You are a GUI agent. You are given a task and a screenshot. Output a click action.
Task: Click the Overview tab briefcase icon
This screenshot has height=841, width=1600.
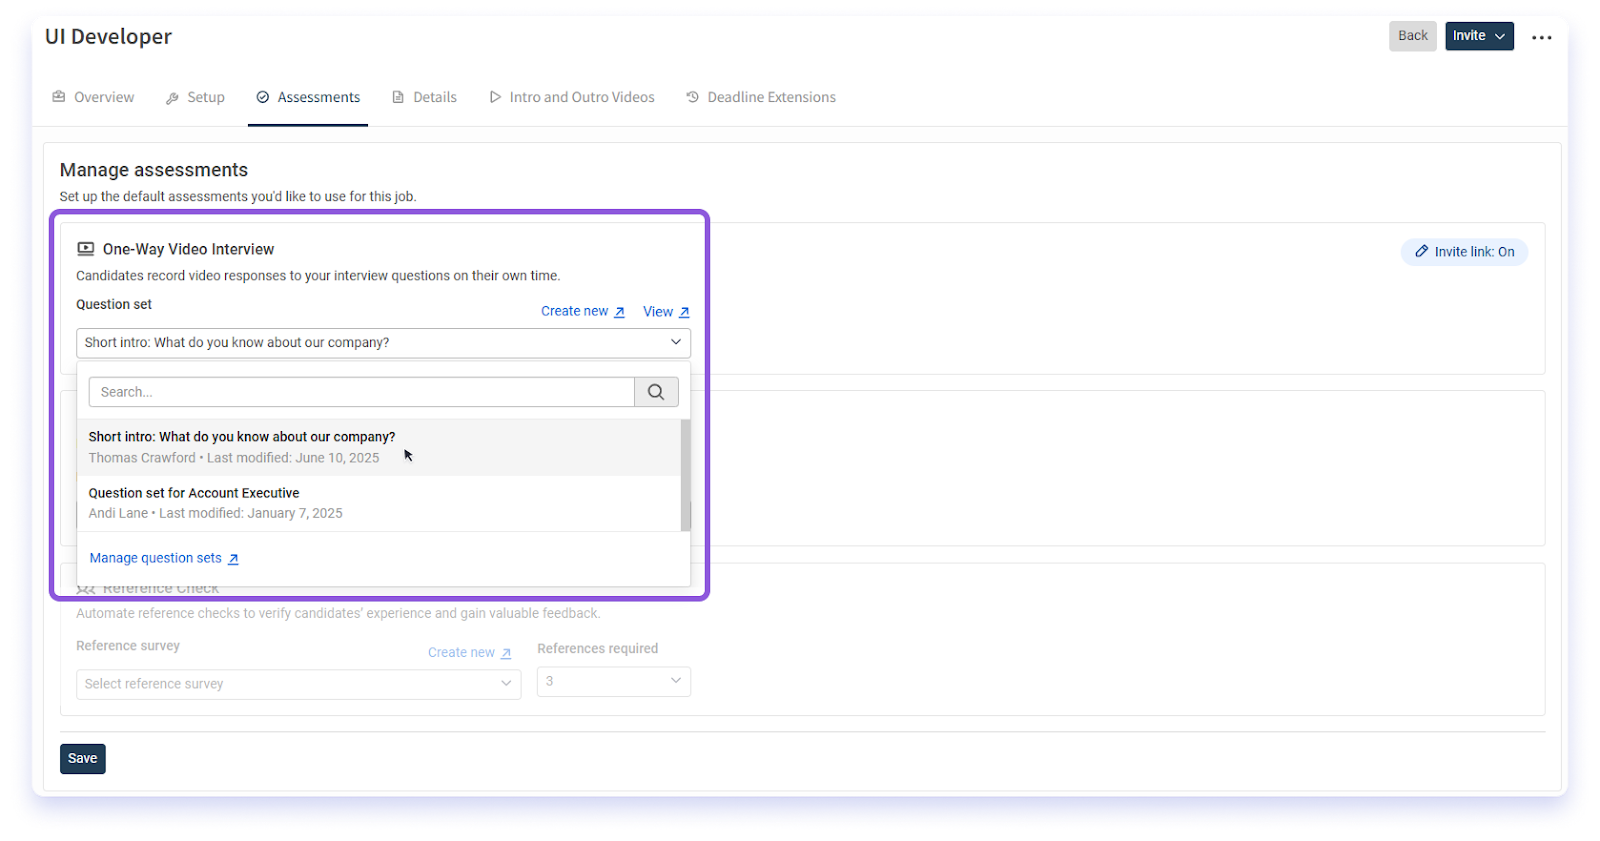[59, 97]
